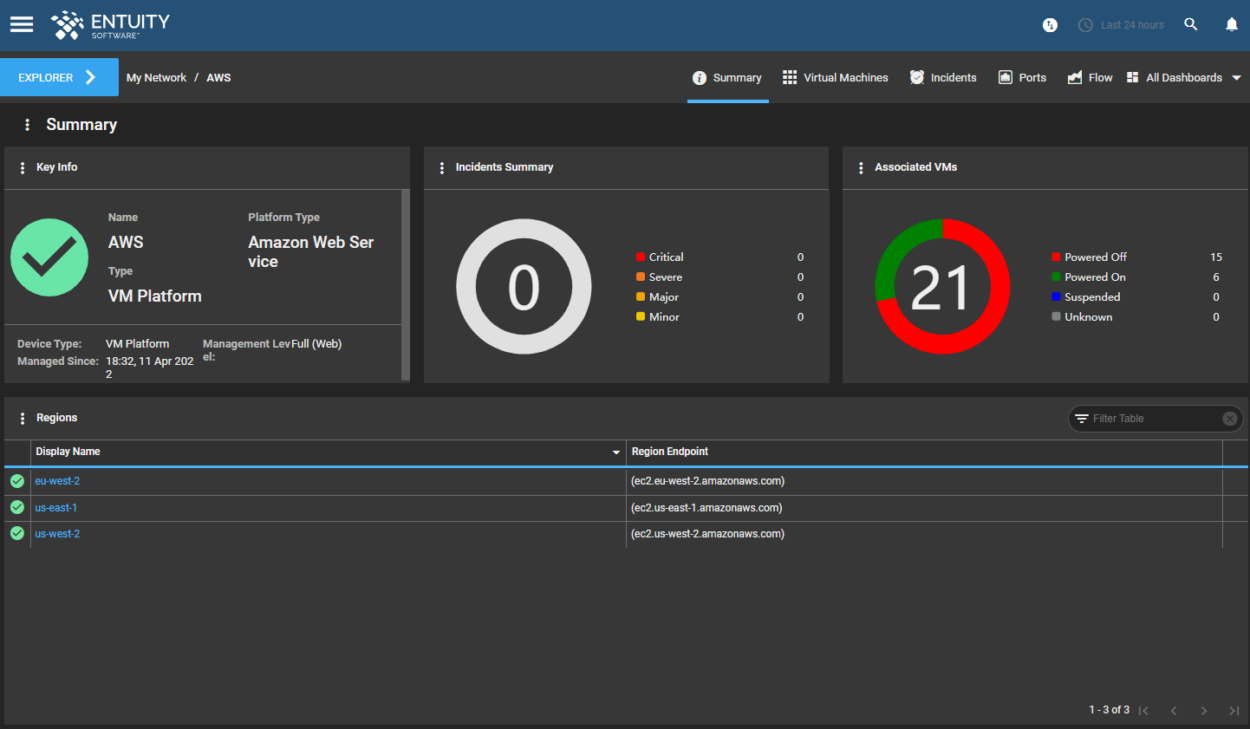Open the All Dashboards dropdown
This screenshot has height=729, width=1250.
point(1184,77)
